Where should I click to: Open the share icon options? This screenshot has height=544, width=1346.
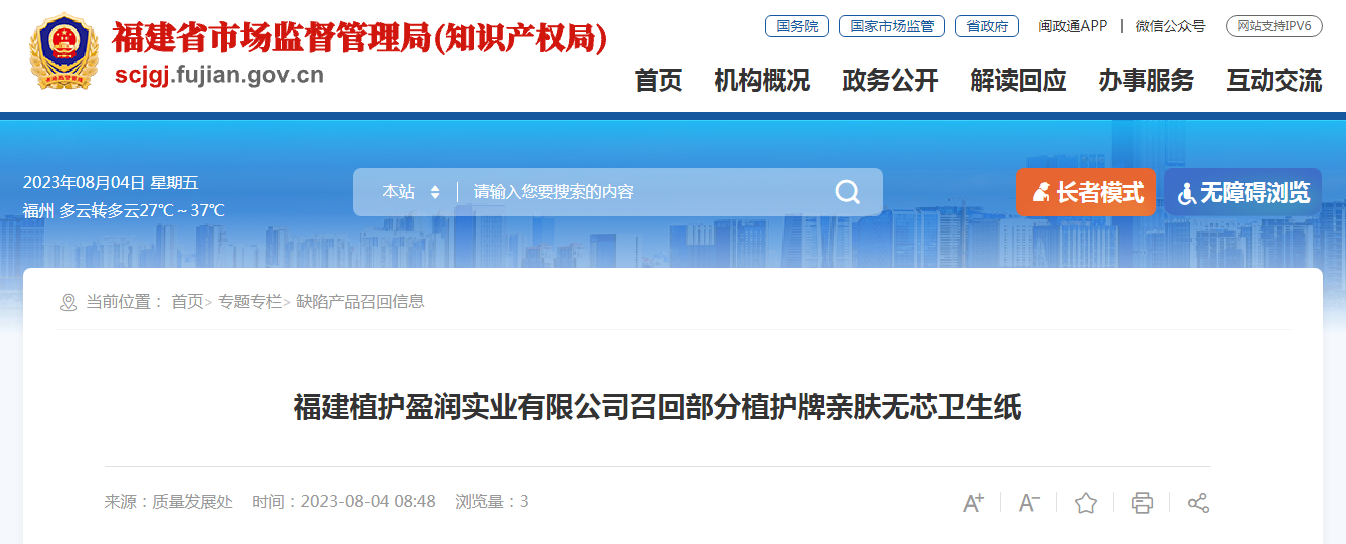[x=1198, y=503]
